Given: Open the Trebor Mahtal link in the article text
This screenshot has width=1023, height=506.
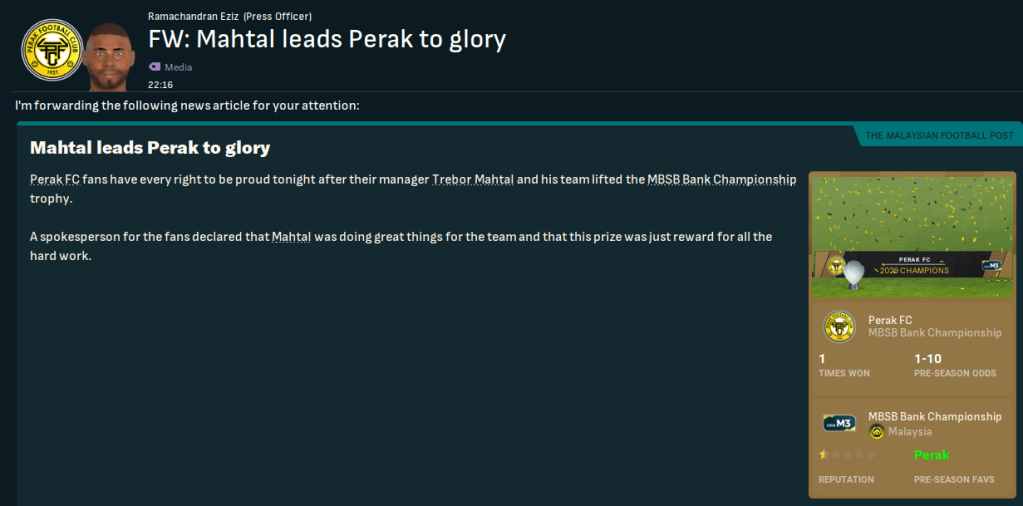Looking at the screenshot, I should [473, 180].
